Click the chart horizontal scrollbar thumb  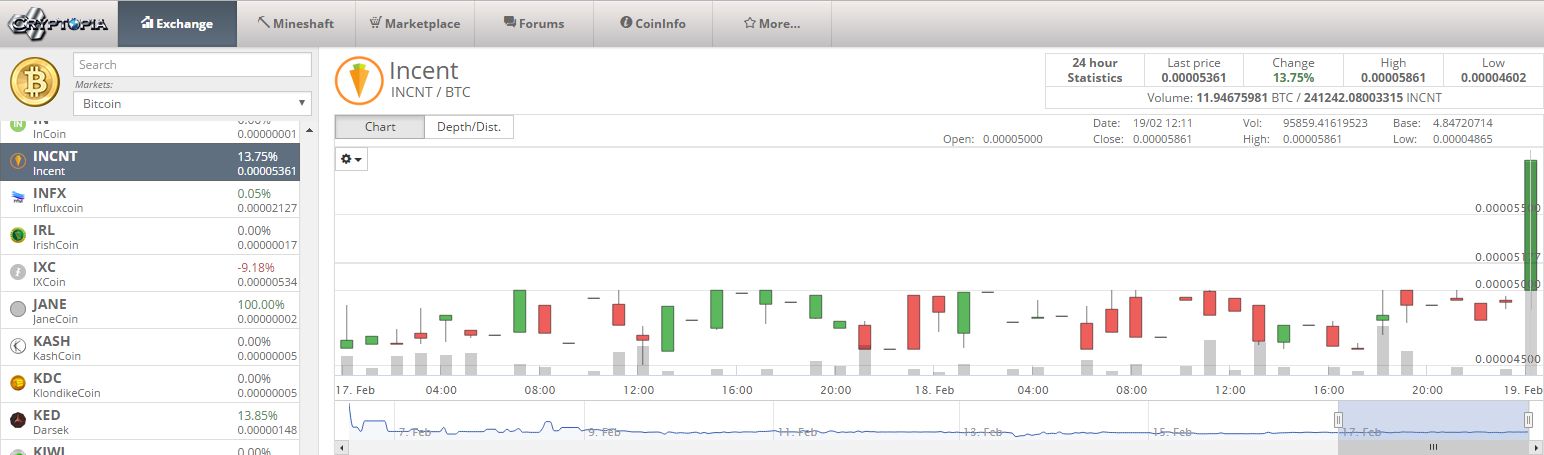pyautogui.click(x=1433, y=447)
